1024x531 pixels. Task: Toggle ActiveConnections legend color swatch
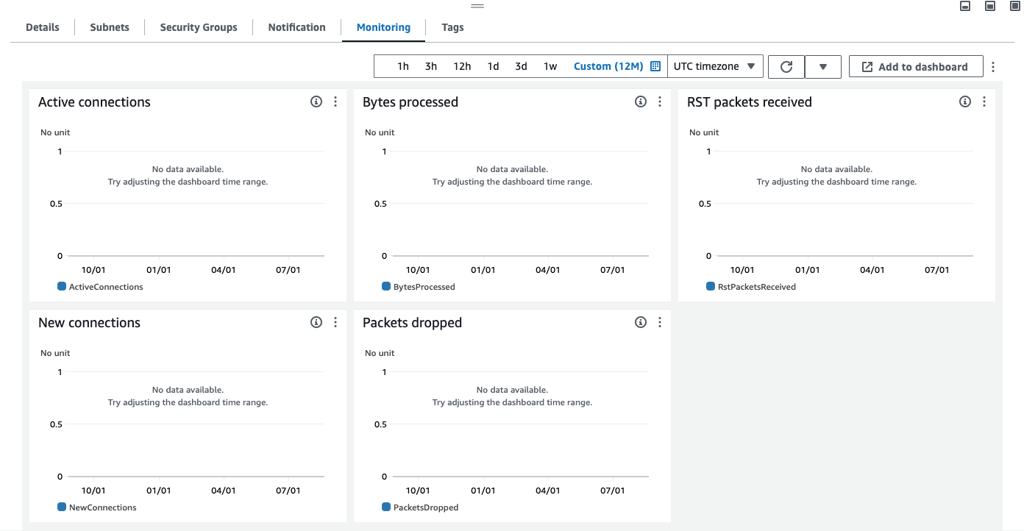click(x=61, y=286)
